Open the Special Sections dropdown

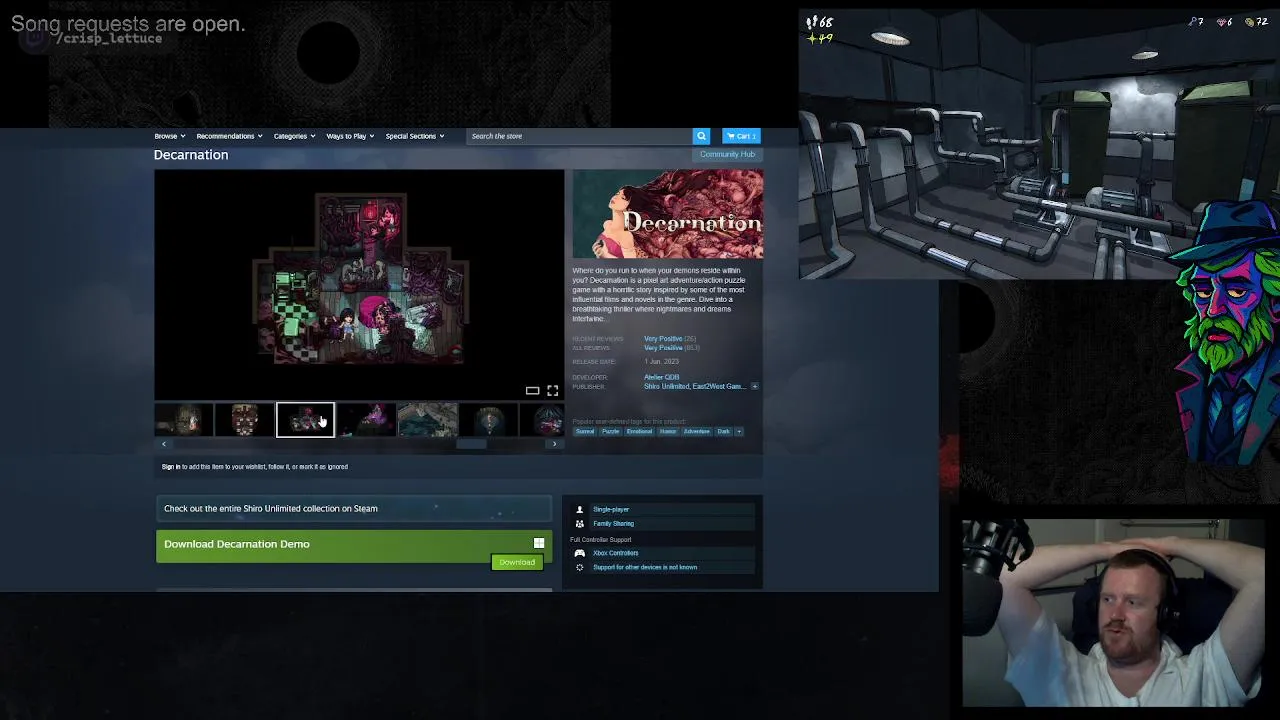point(415,136)
